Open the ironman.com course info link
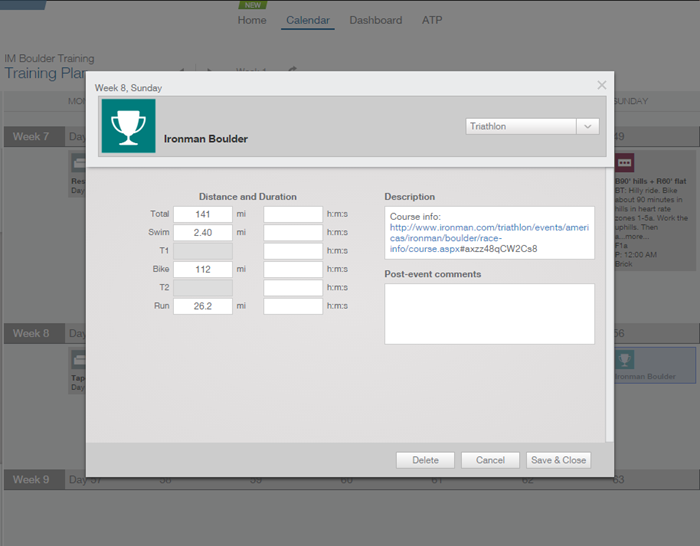700x546 pixels. [489, 238]
